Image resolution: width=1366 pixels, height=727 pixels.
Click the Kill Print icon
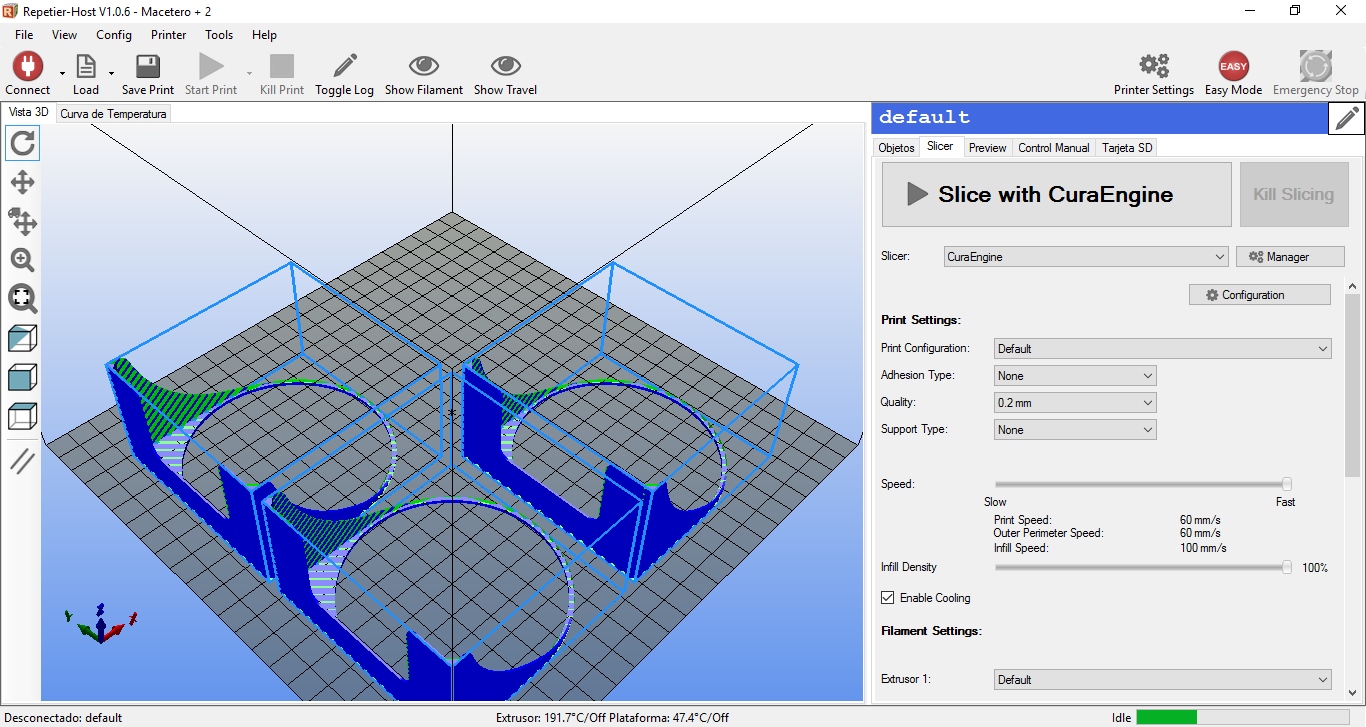(x=282, y=67)
